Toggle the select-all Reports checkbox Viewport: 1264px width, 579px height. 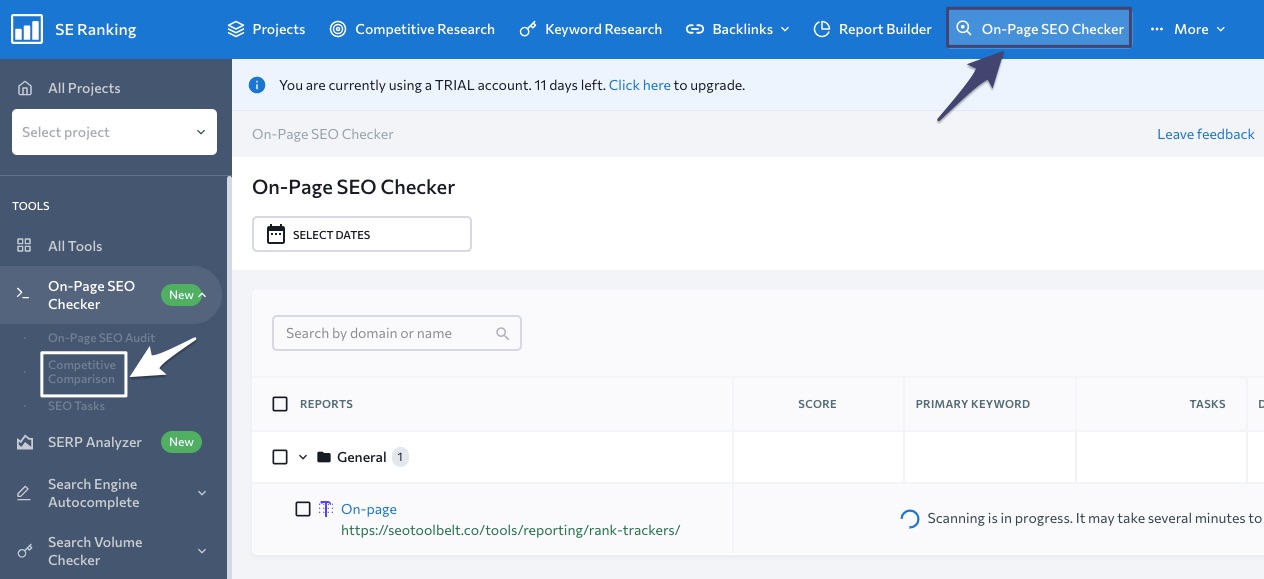pyautogui.click(x=280, y=404)
